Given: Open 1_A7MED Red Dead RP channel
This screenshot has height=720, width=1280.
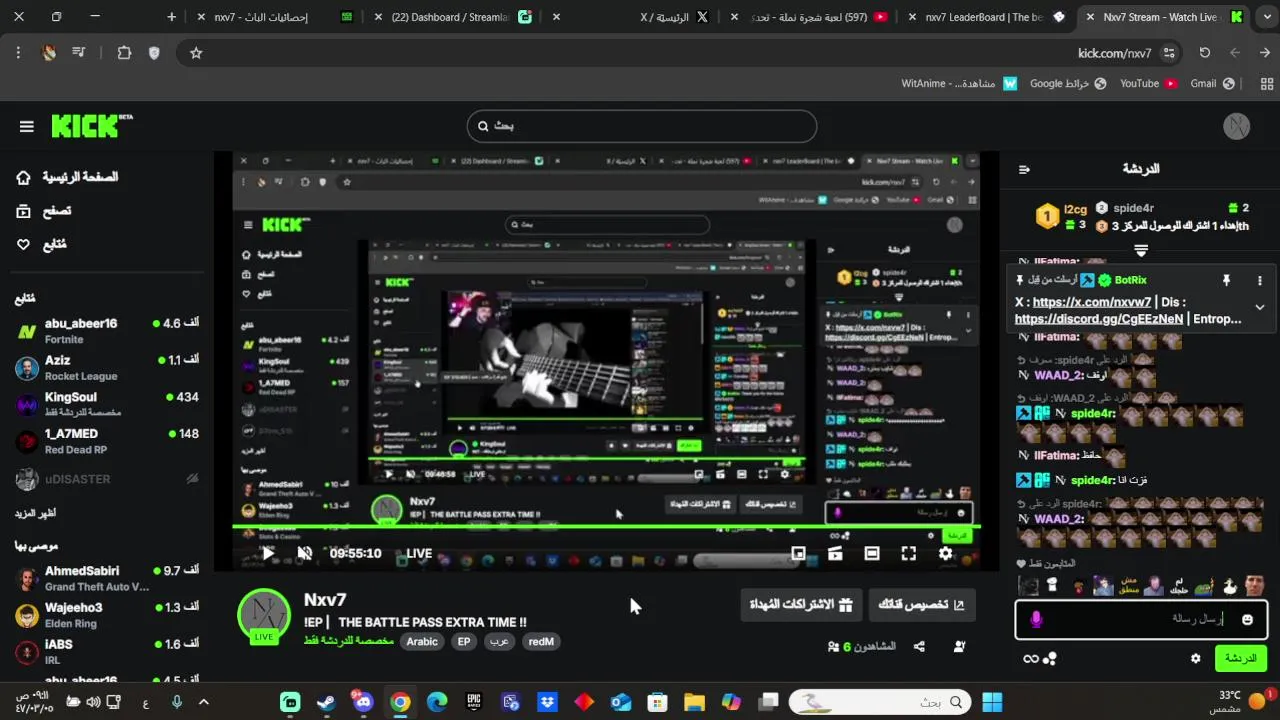Looking at the screenshot, I should pyautogui.click(x=106, y=441).
